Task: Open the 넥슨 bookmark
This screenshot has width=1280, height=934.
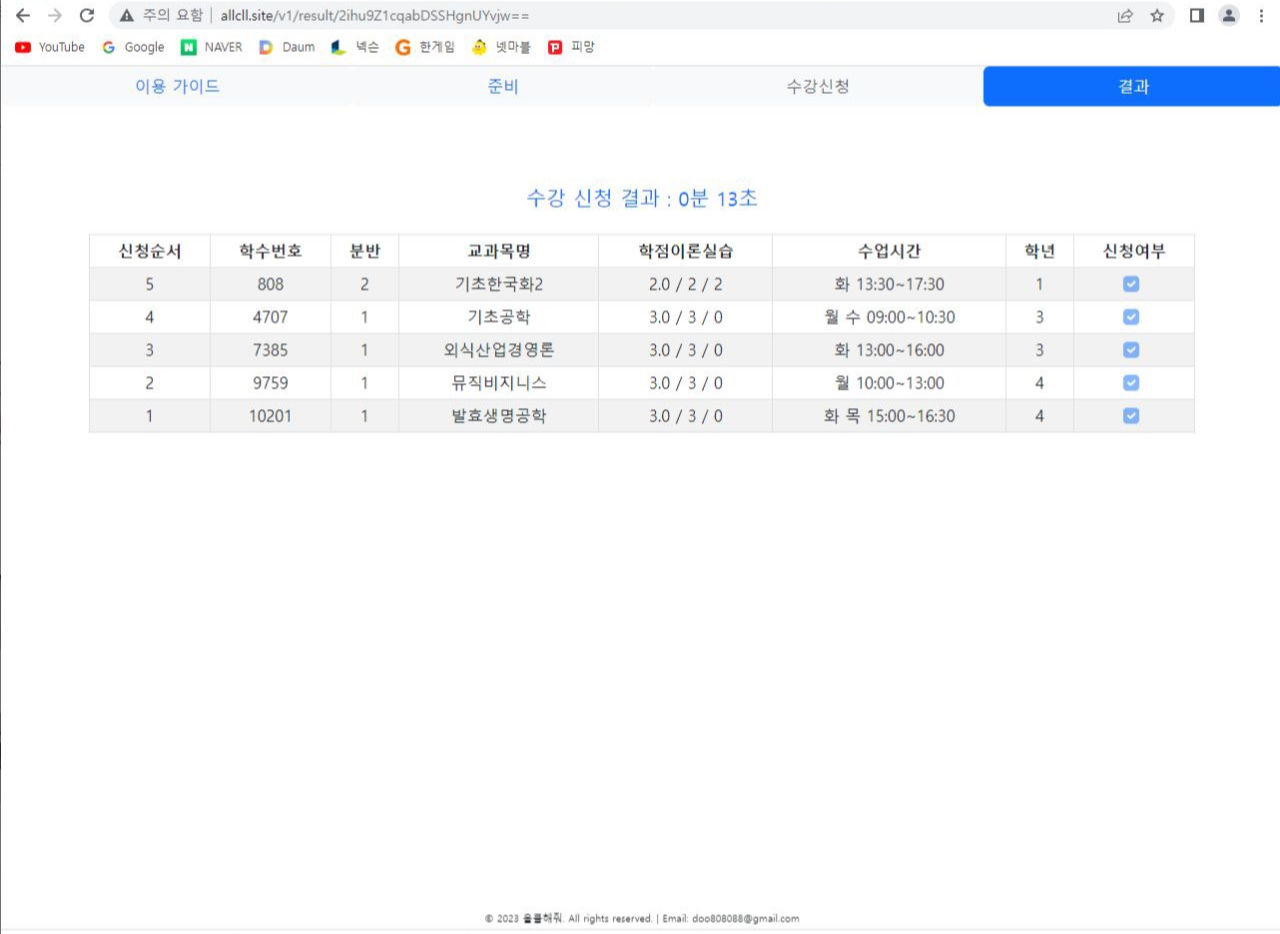Action: click(x=355, y=47)
